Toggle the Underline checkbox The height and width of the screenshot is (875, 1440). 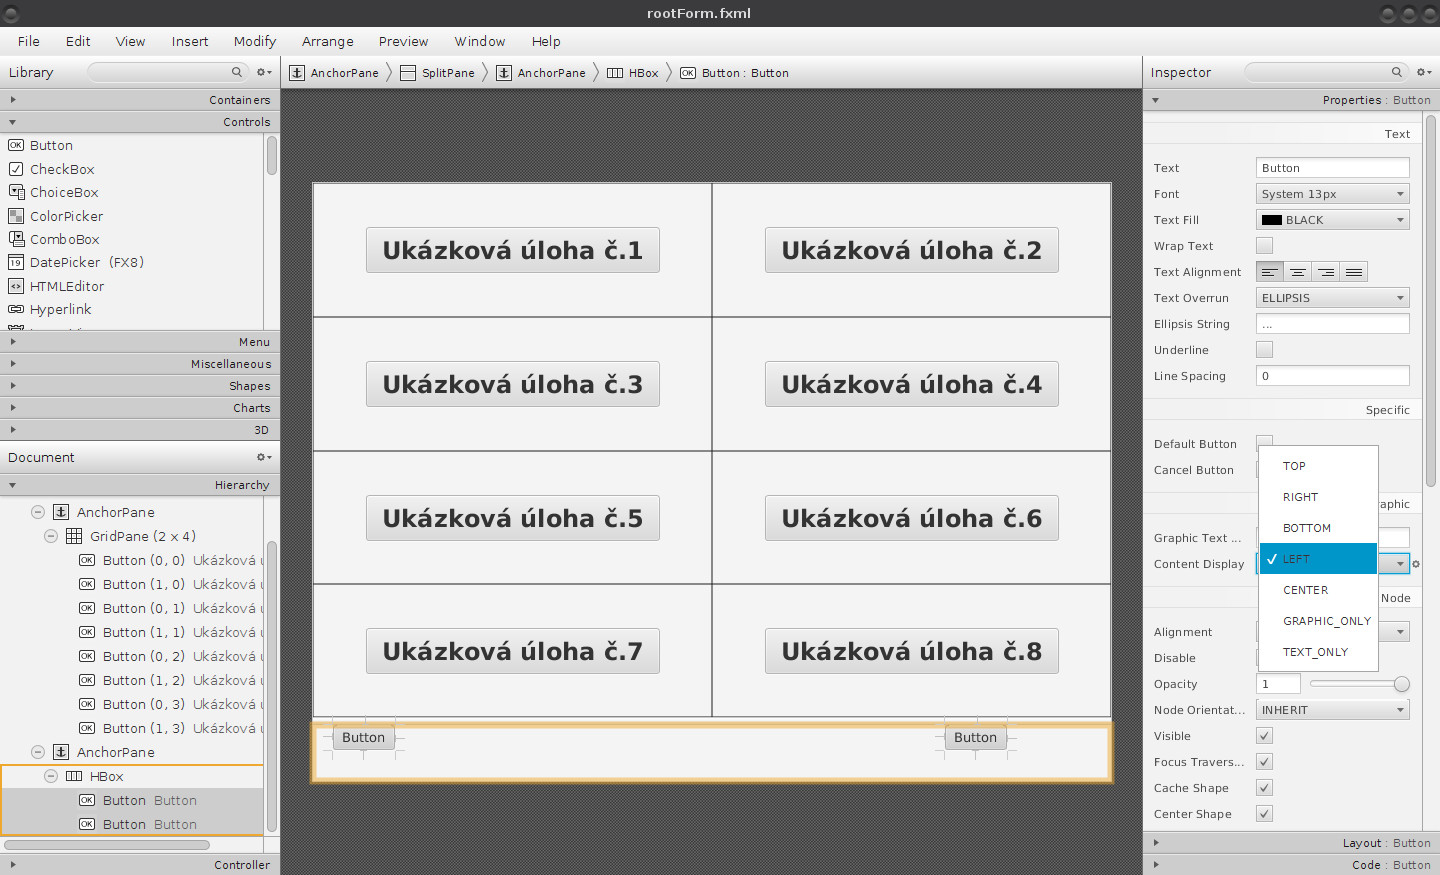point(1264,349)
